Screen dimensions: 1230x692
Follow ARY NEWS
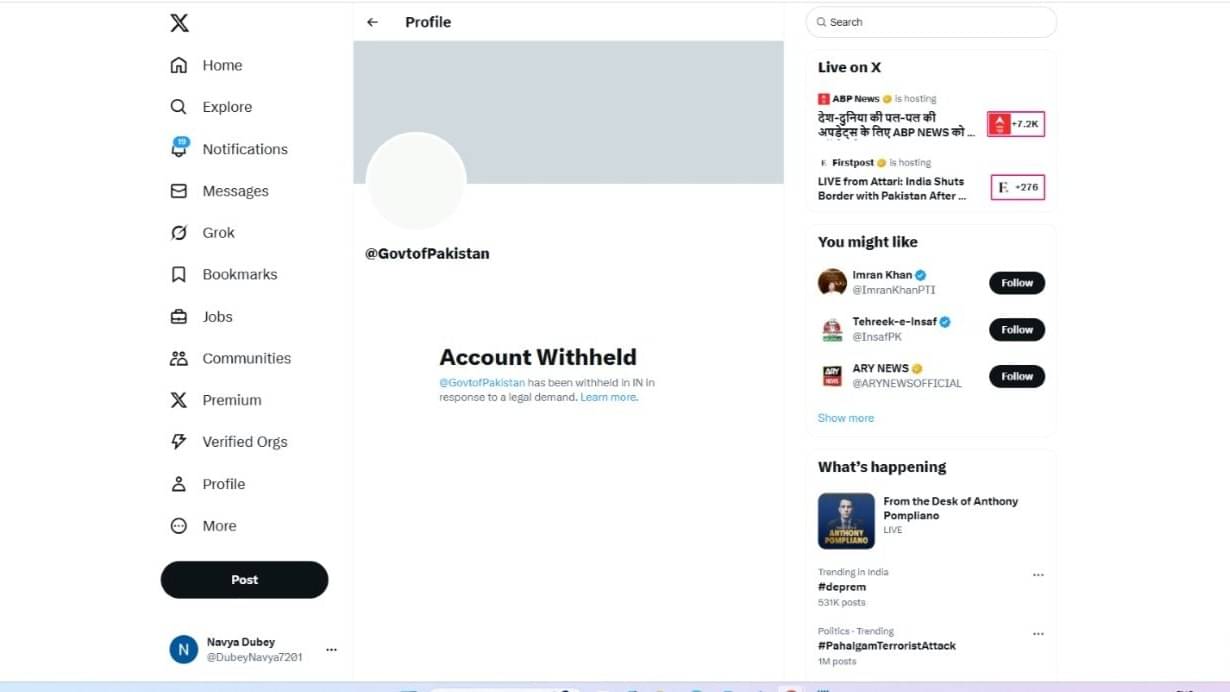point(1016,376)
